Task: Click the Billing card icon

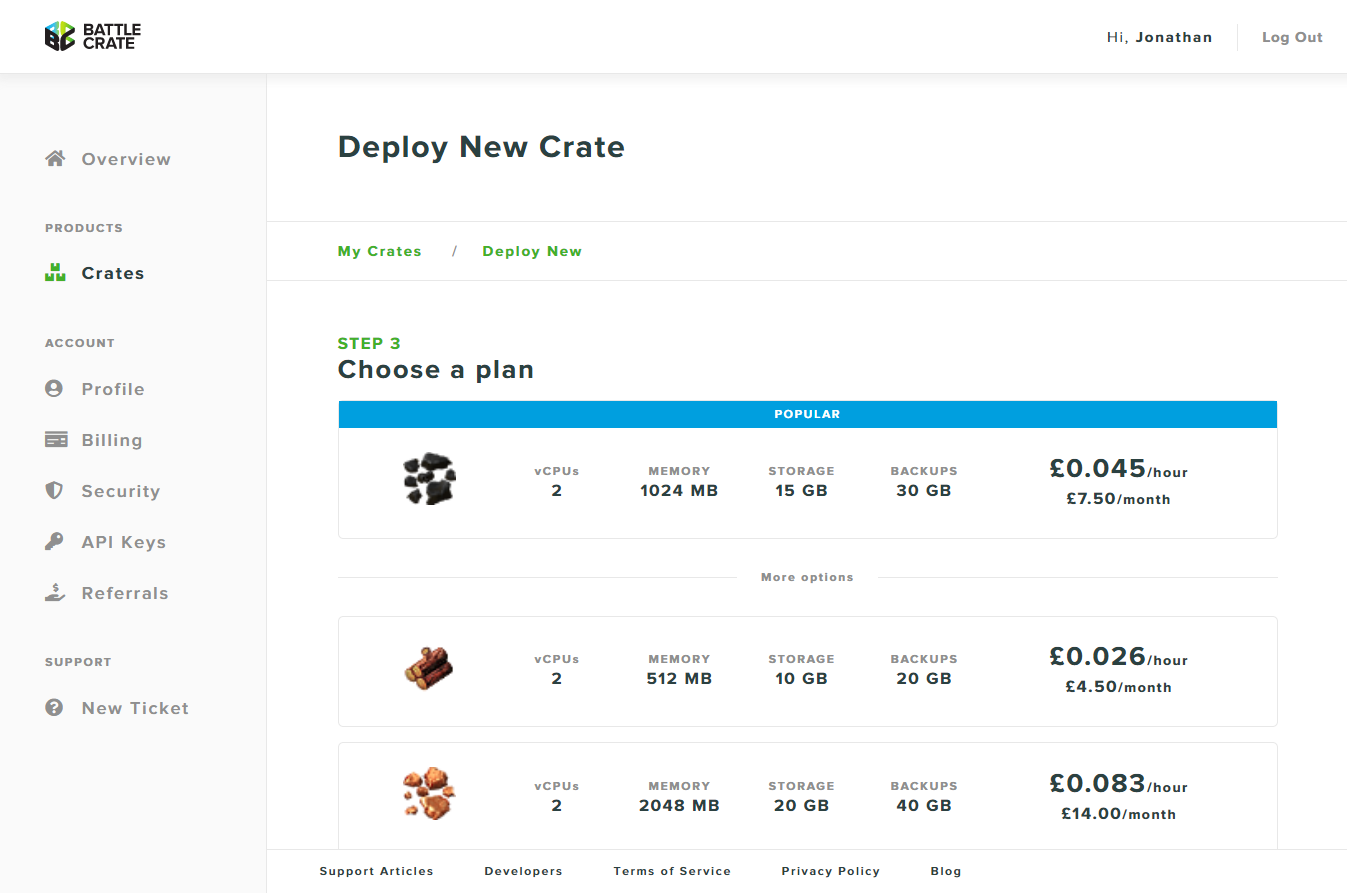Action: point(56,439)
